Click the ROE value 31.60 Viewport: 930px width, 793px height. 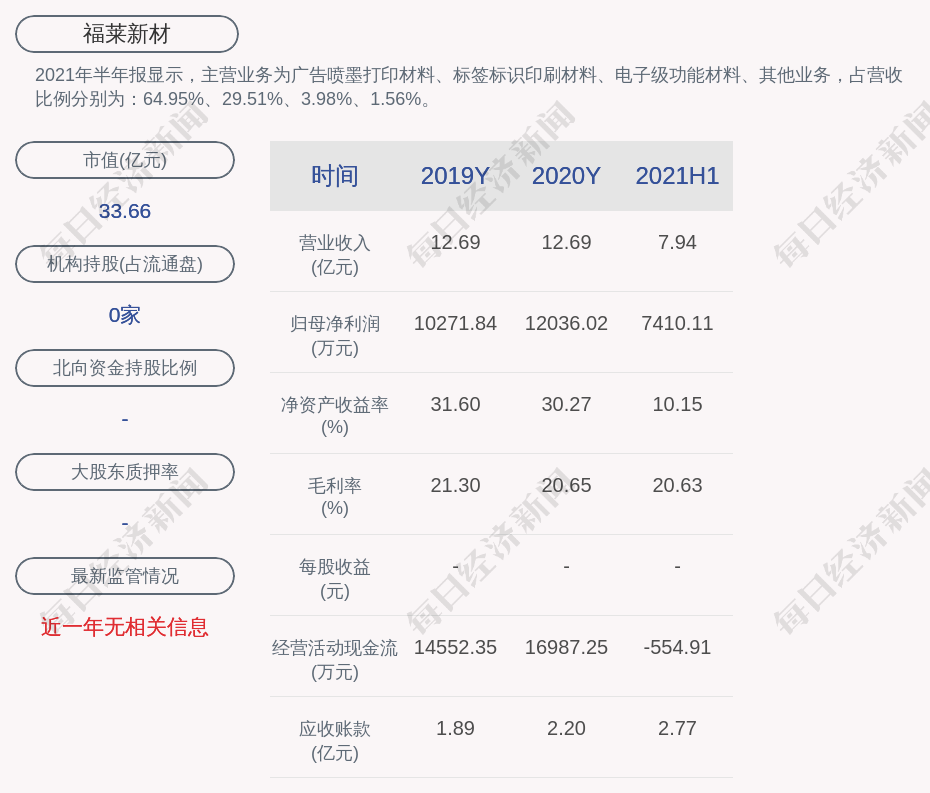click(x=455, y=405)
